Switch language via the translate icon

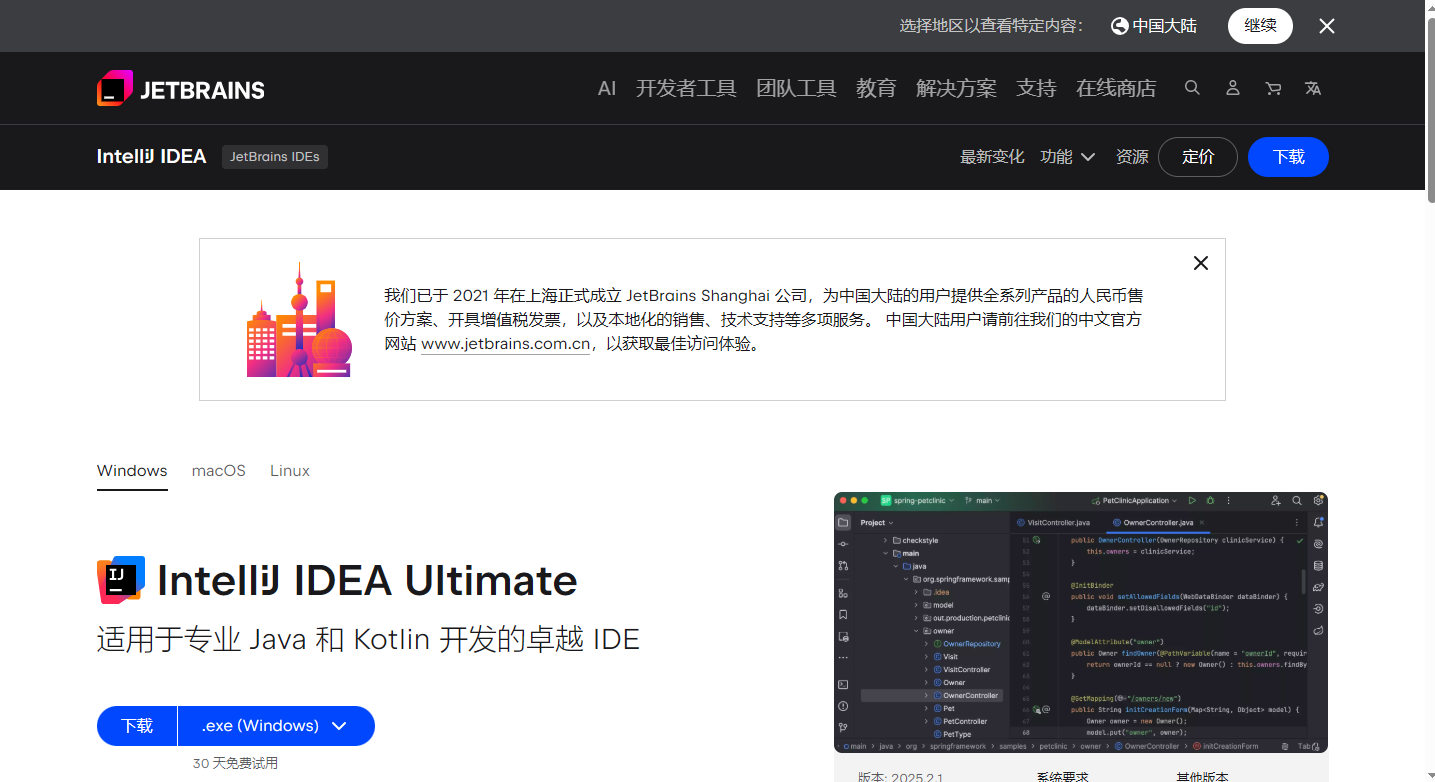click(x=1312, y=88)
